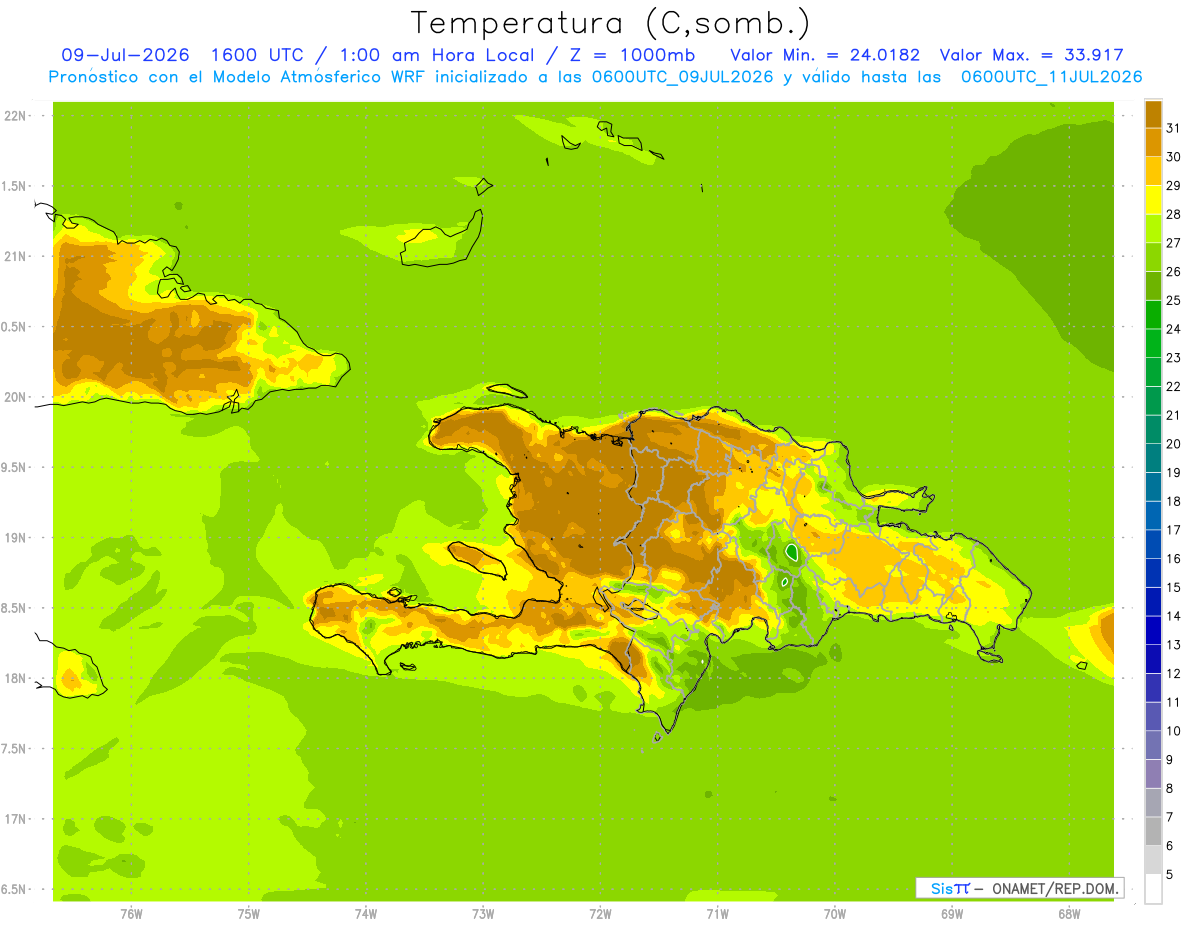The width and height of the screenshot is (1200, 927).
Task: Click 'Valor Min. = 24.0182' text
Action: pos(825,55)
